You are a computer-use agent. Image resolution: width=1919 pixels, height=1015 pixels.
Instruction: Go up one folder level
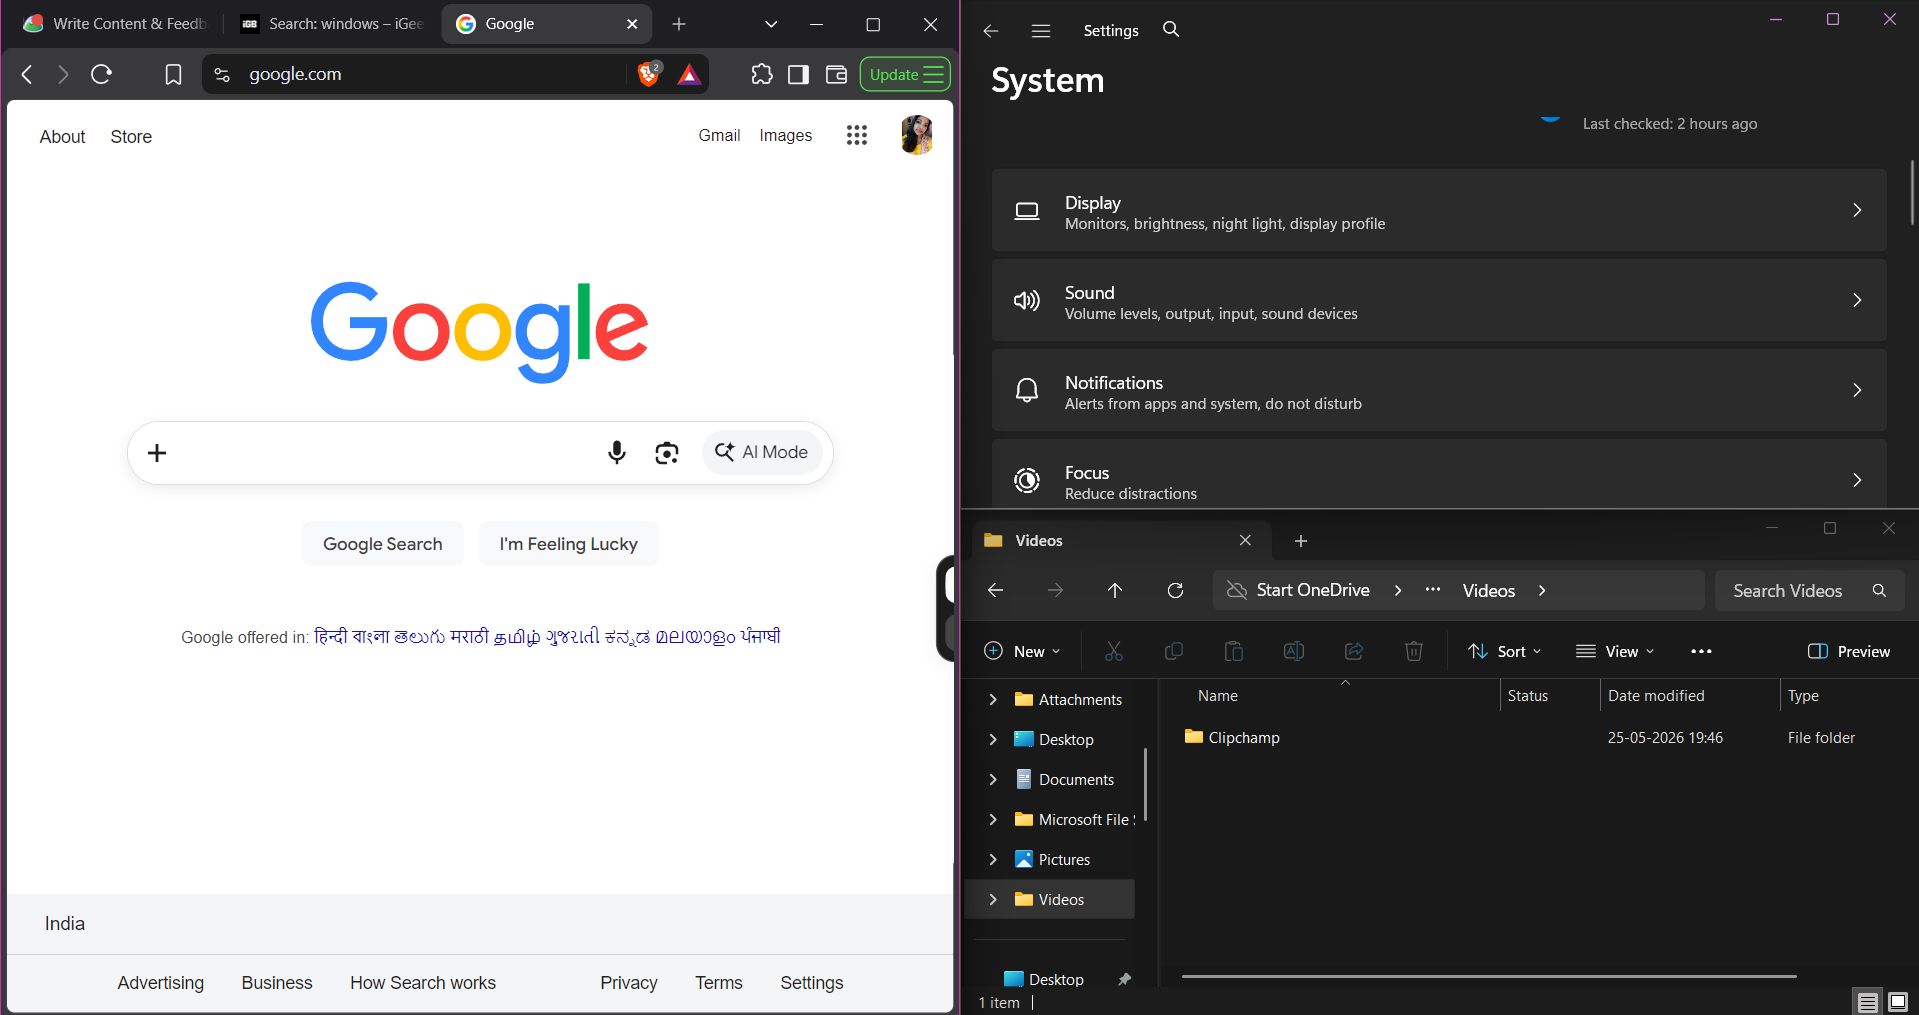1115,590
